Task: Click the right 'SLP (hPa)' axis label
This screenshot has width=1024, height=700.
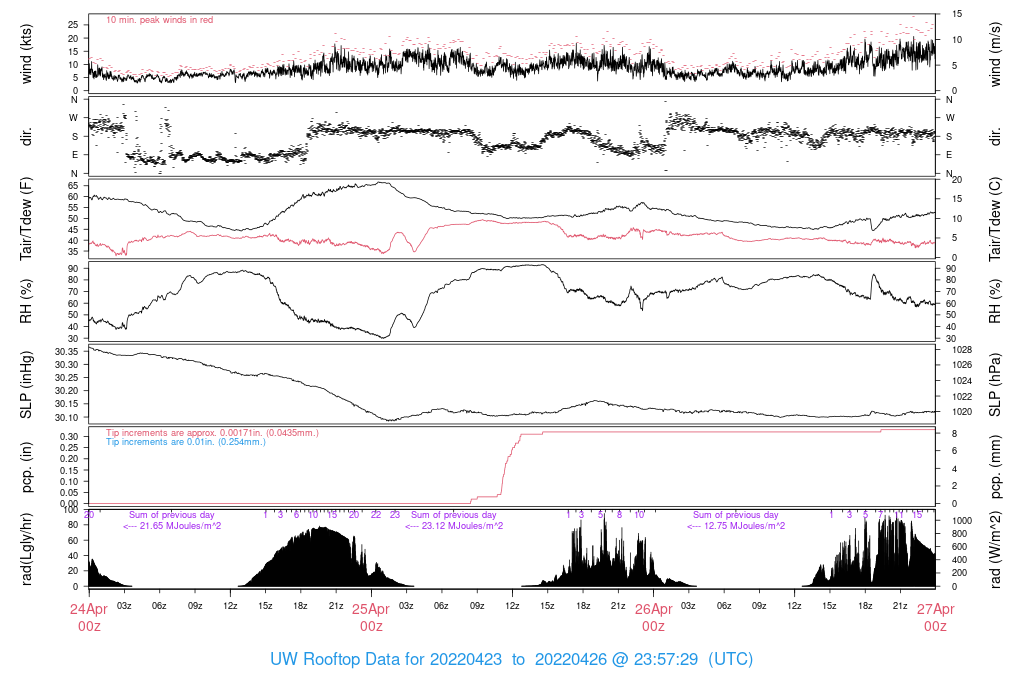Action: pos(995,385)
